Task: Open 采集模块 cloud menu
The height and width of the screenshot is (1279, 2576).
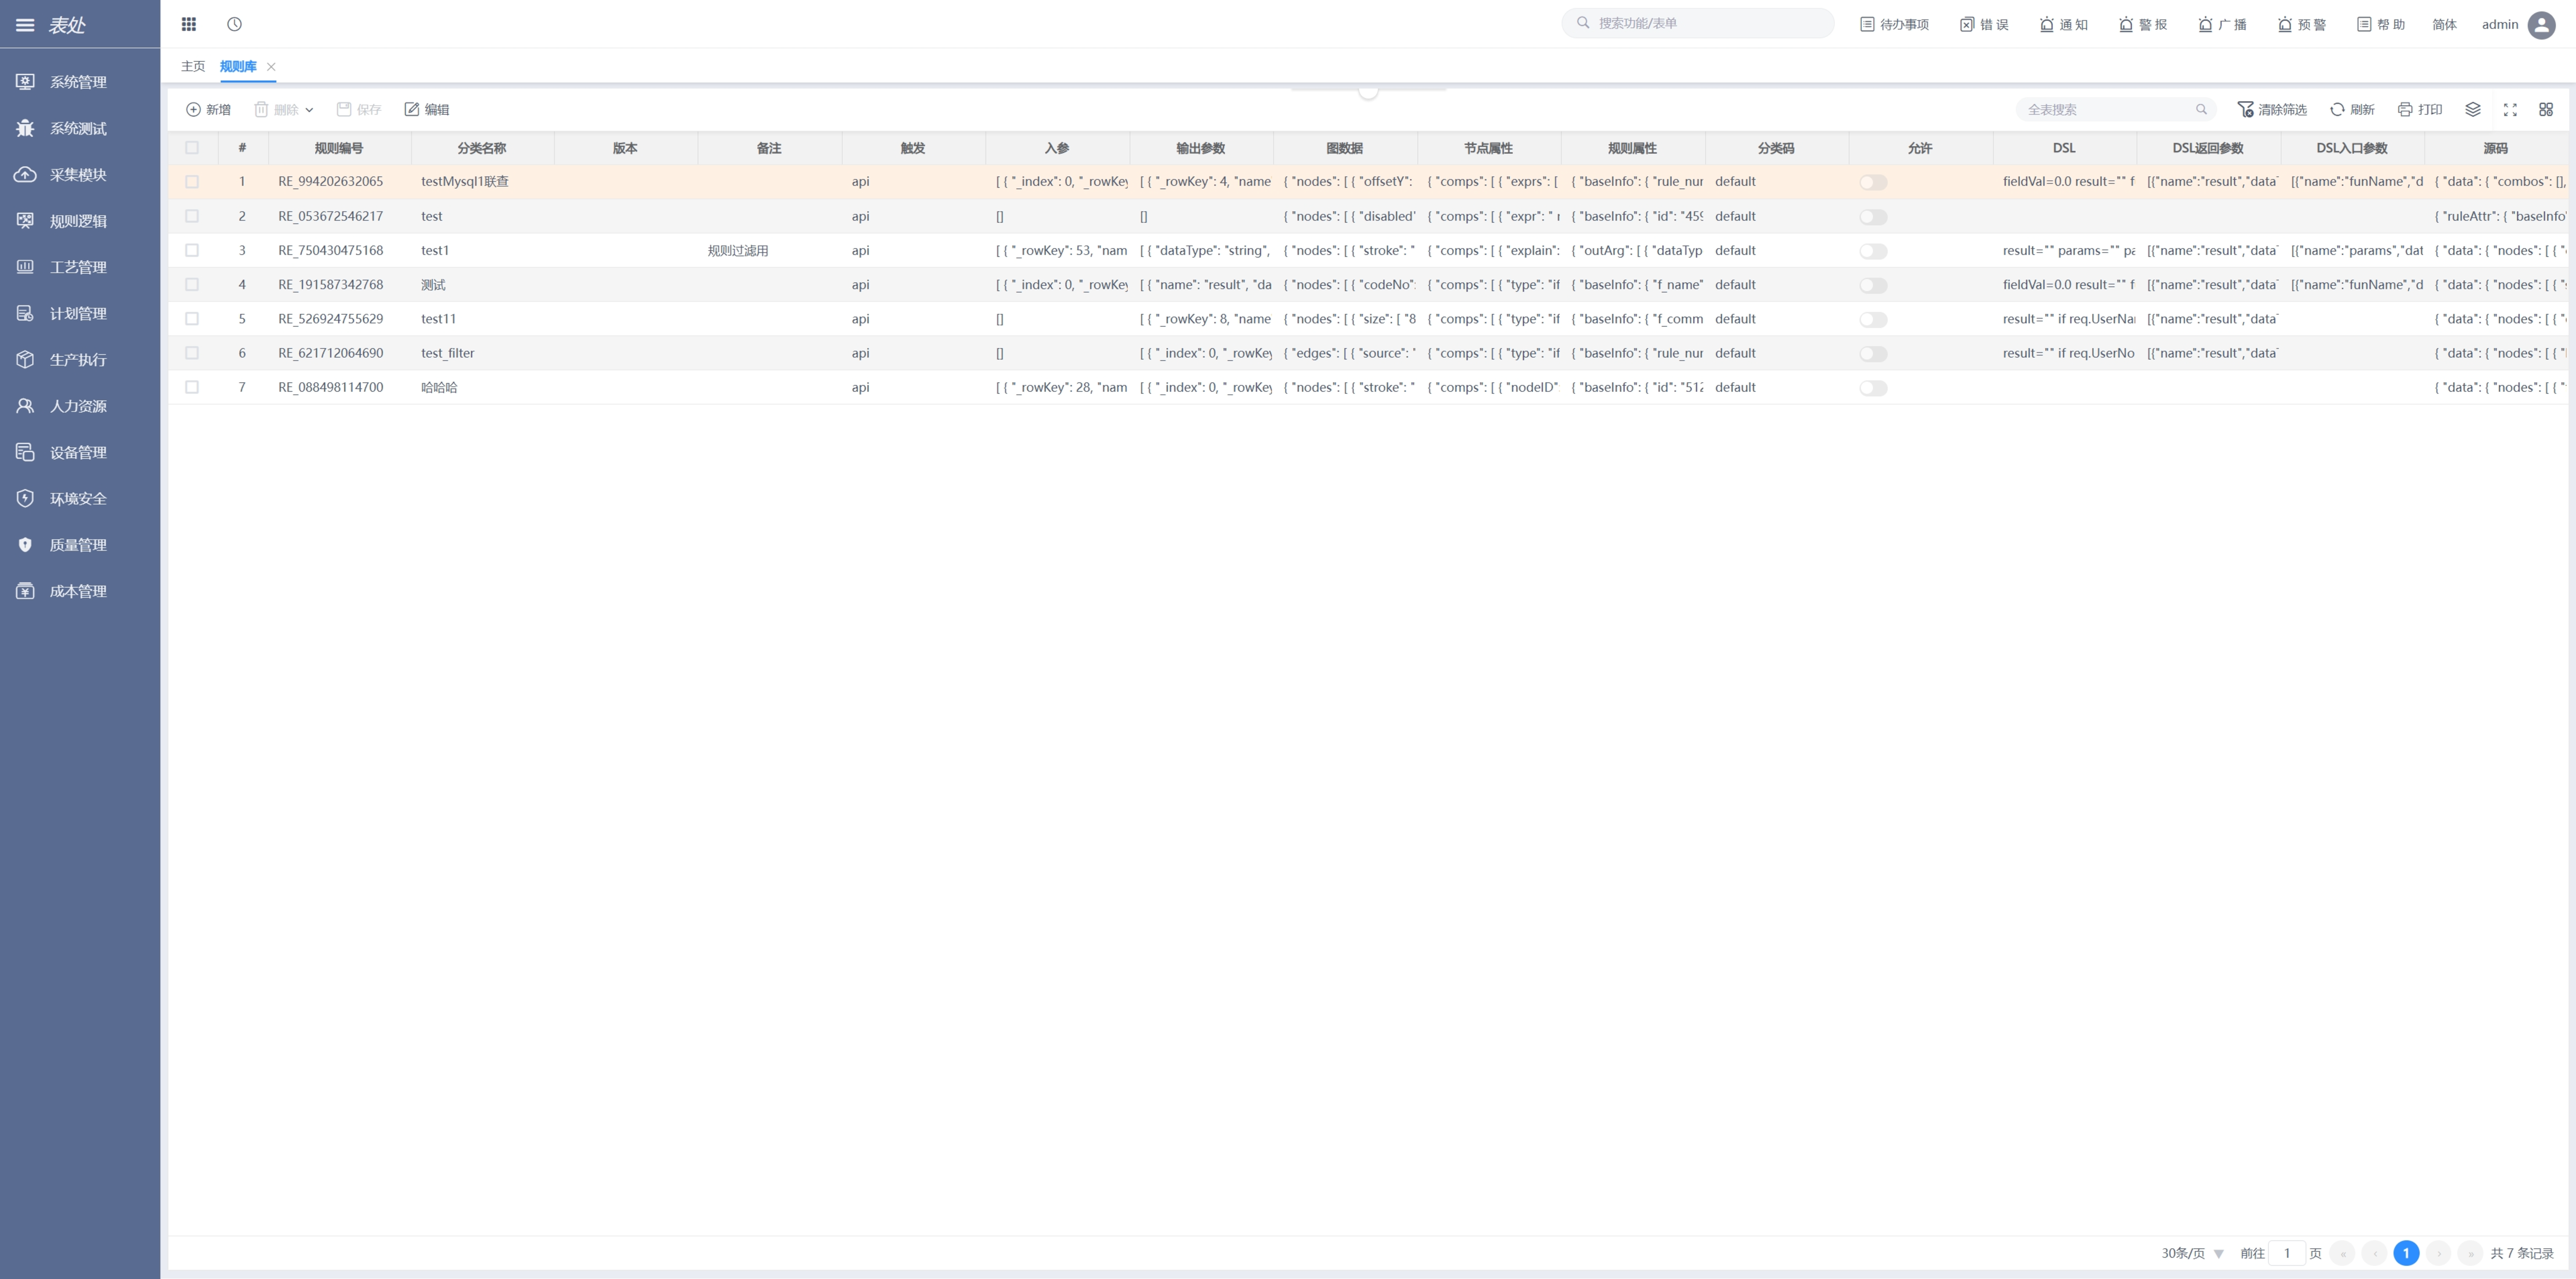Action: click(x=80, y=174)
